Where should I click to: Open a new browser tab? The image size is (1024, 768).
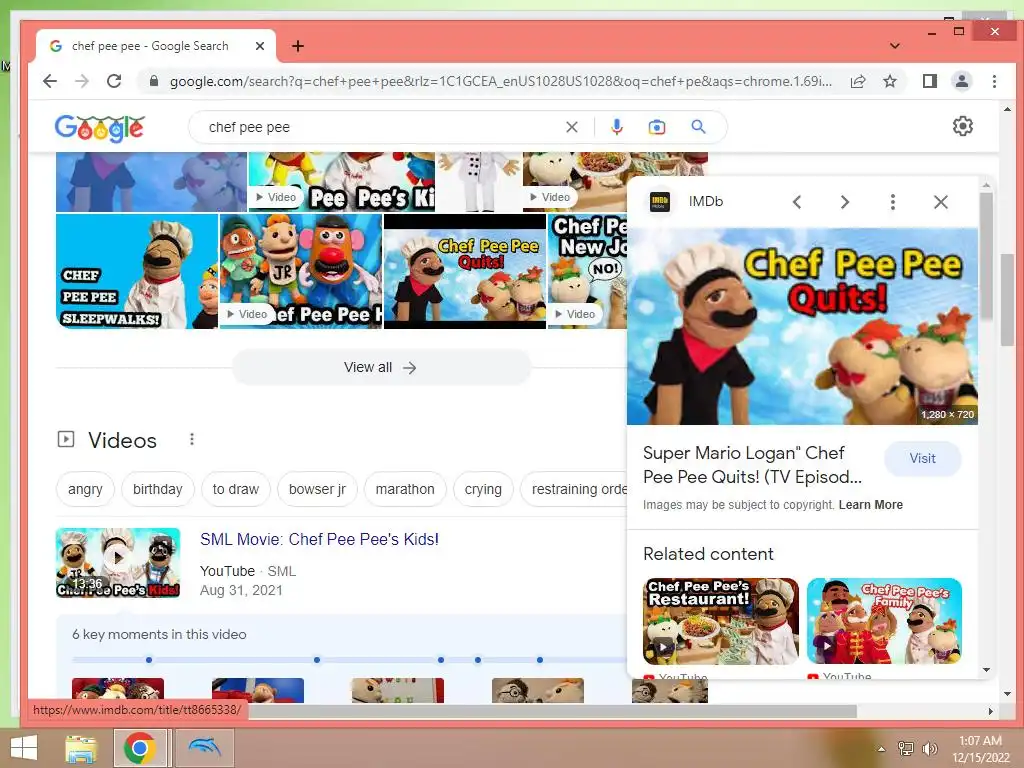[298, 46]
